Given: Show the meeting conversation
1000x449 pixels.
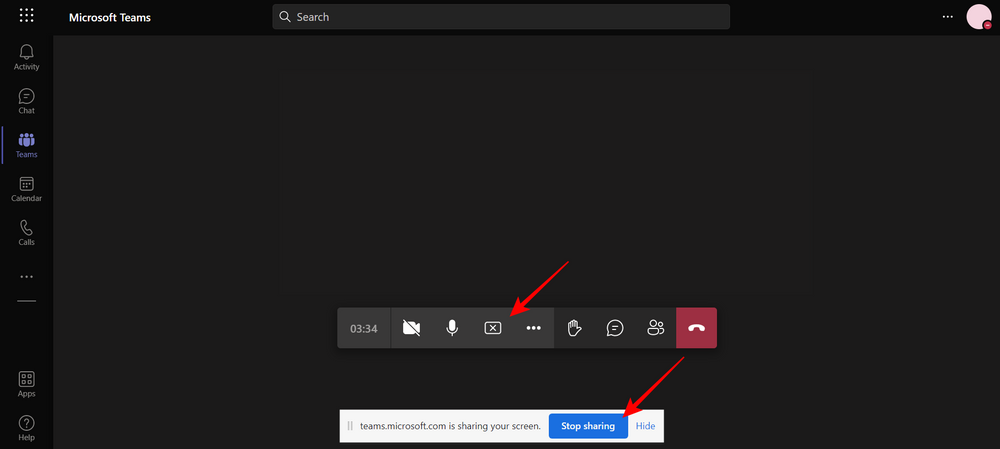Looking at the screenshot, I should pos(615,328).
